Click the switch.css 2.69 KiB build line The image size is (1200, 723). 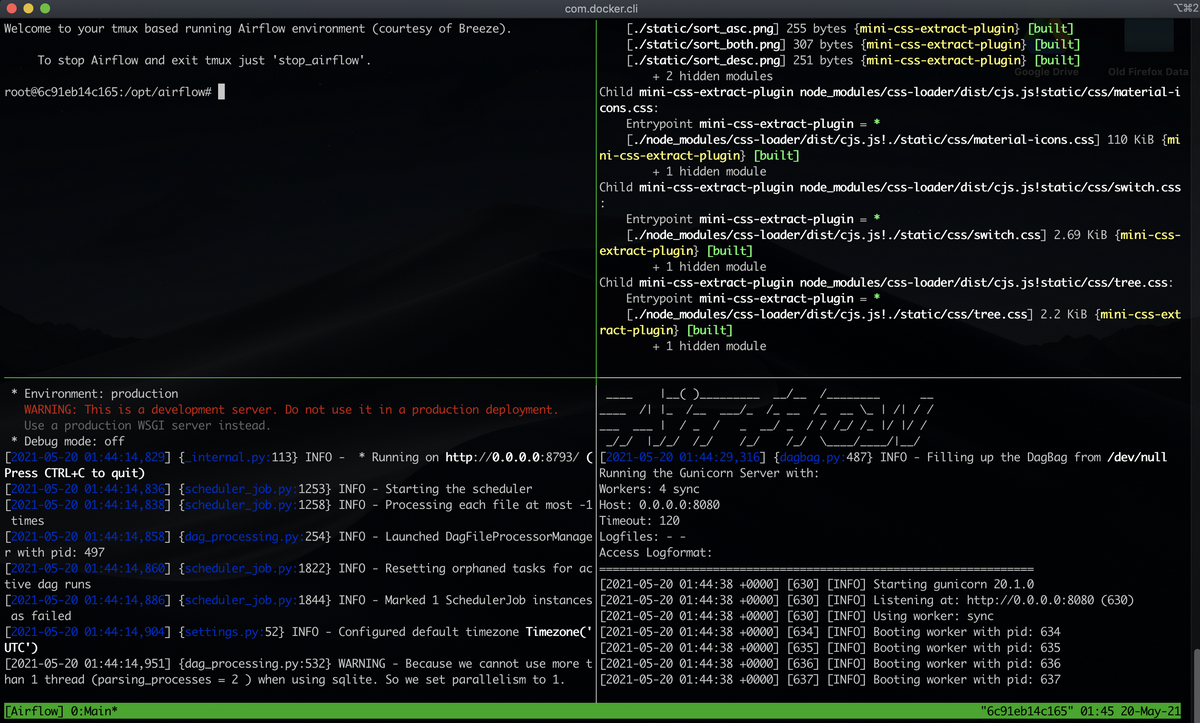pyautogui.click(x=890, y=243)
